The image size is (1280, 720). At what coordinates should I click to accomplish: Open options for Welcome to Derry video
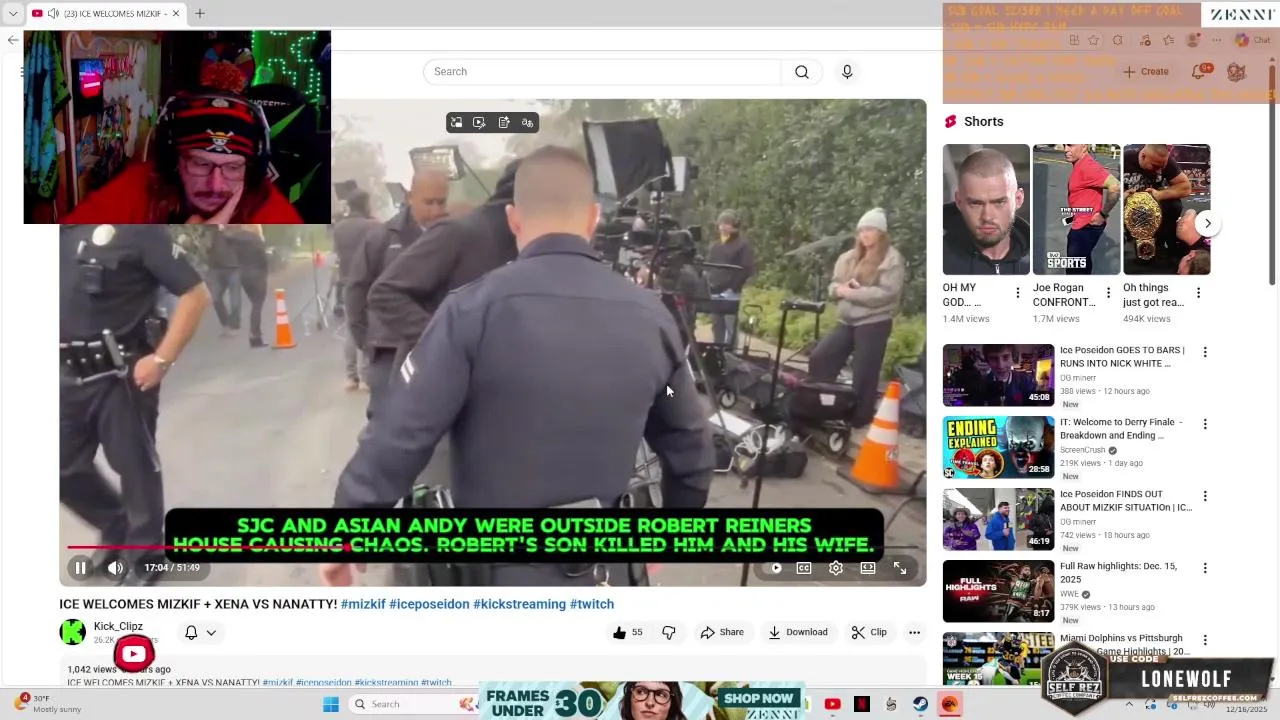pos(1205,424)
